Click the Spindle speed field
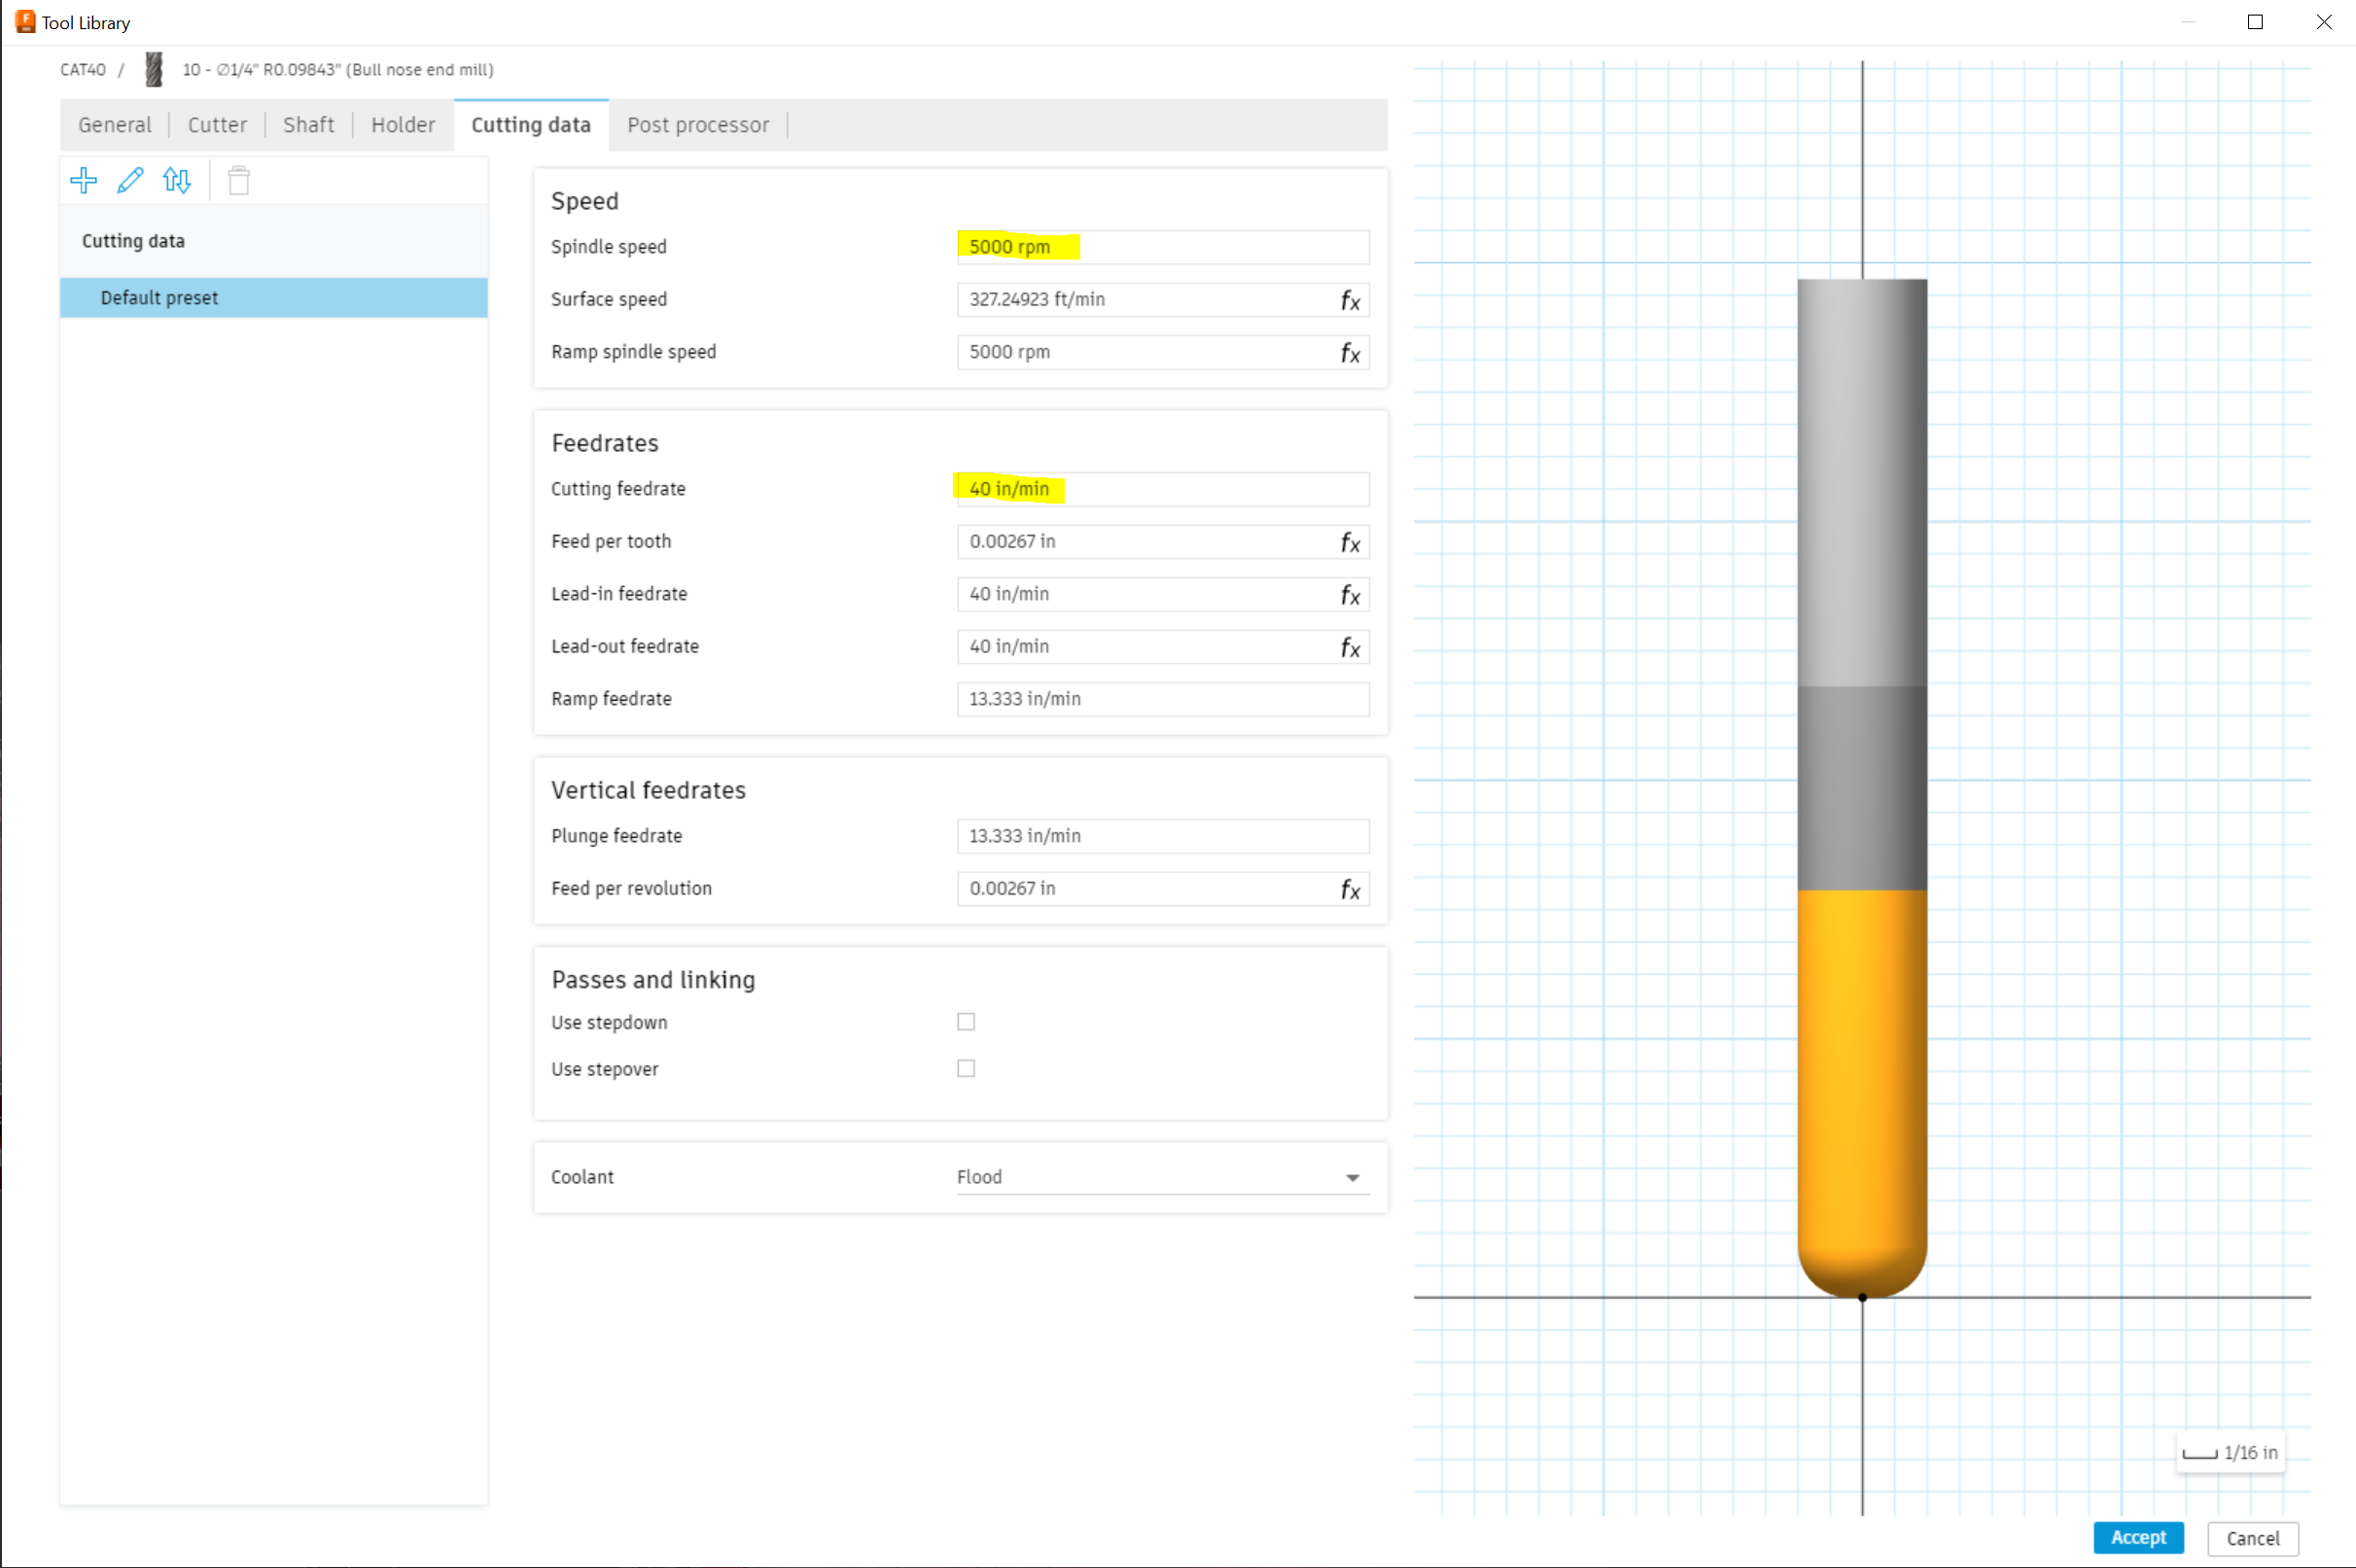2356x1568 pixels. coord(1163,247)
